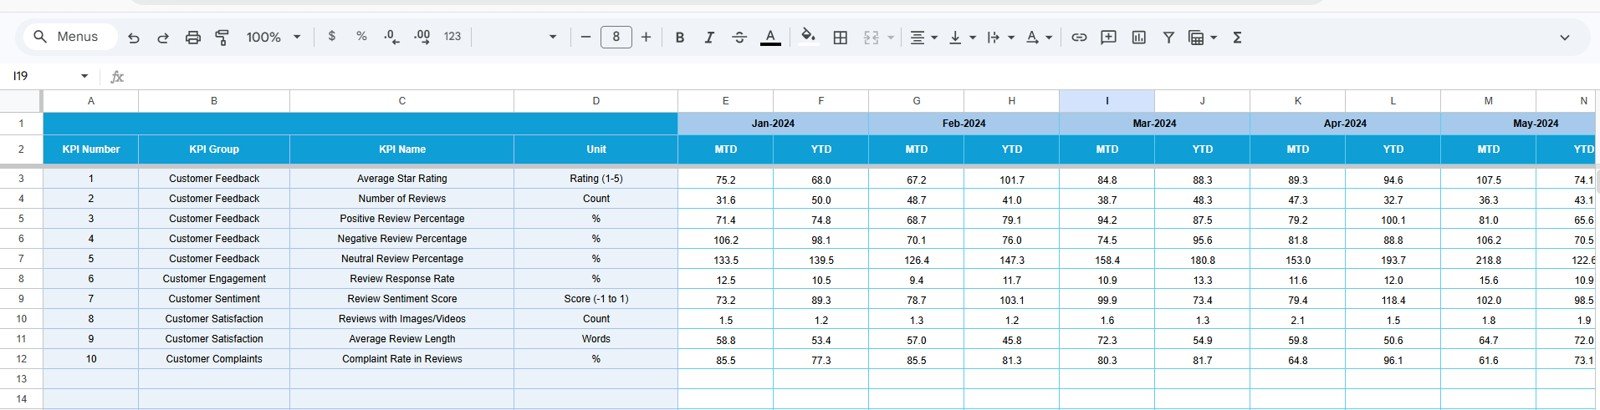This screenshot has width=1600, height=410.
Task: Select the Average Star Rating cell
Action: coord(402,179)
